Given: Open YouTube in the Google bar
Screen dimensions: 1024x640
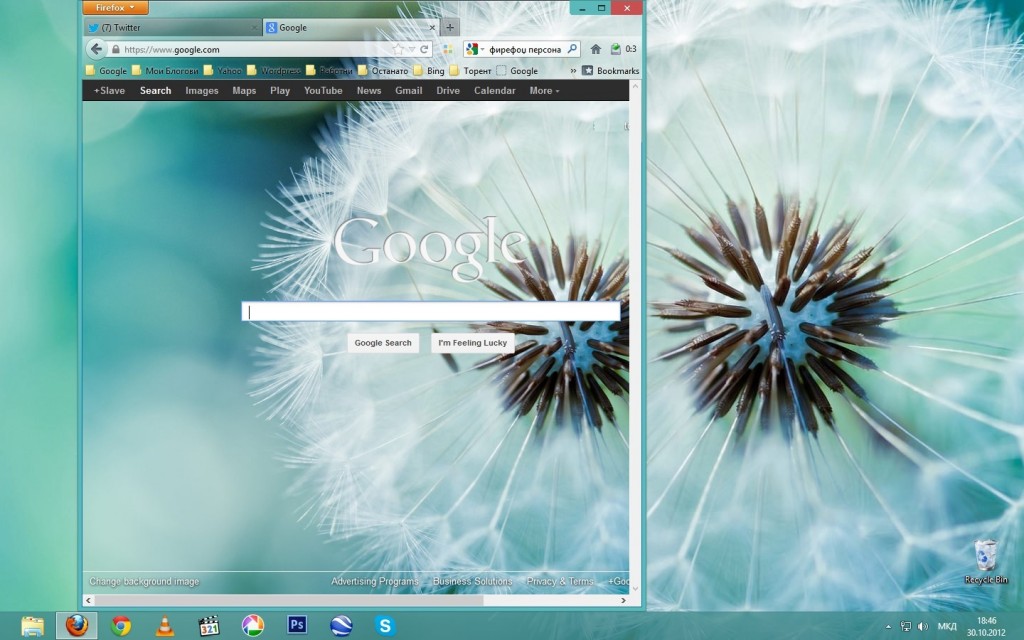Looking at the screenshot, I should [323, 91].
